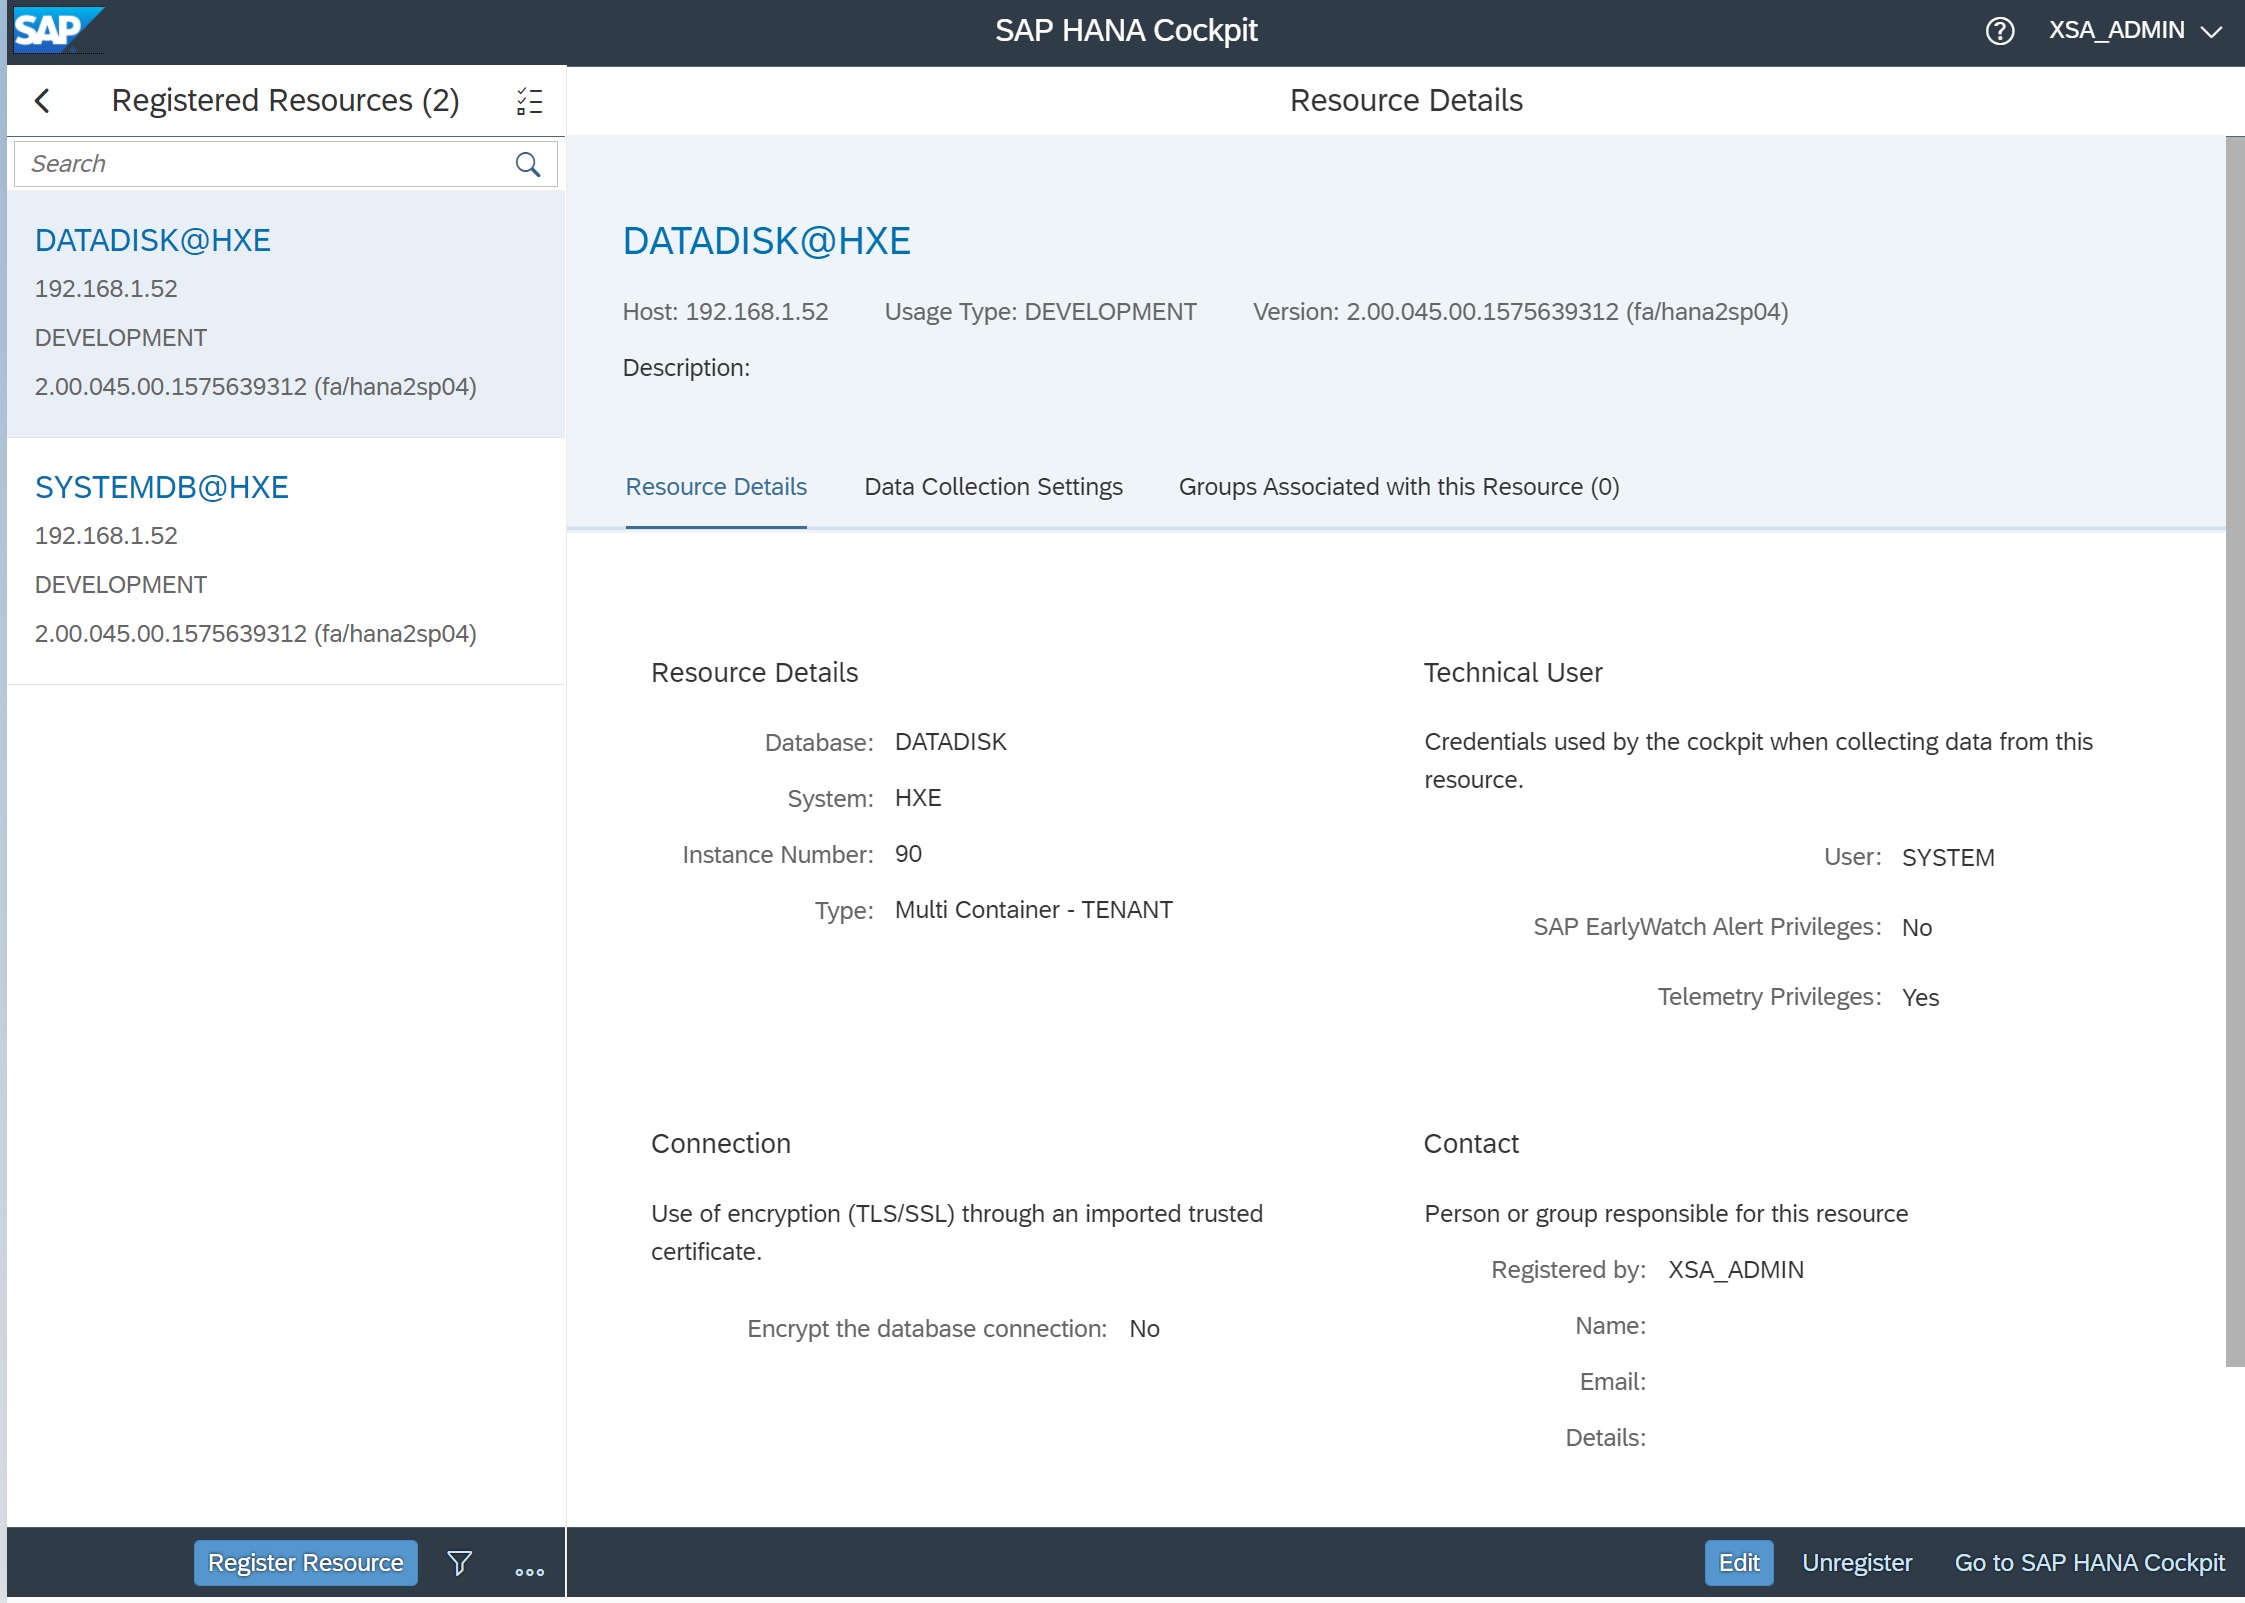Switch to the Resource Details tab
Screen dimensions: 2245x1603
pos(716,487)
